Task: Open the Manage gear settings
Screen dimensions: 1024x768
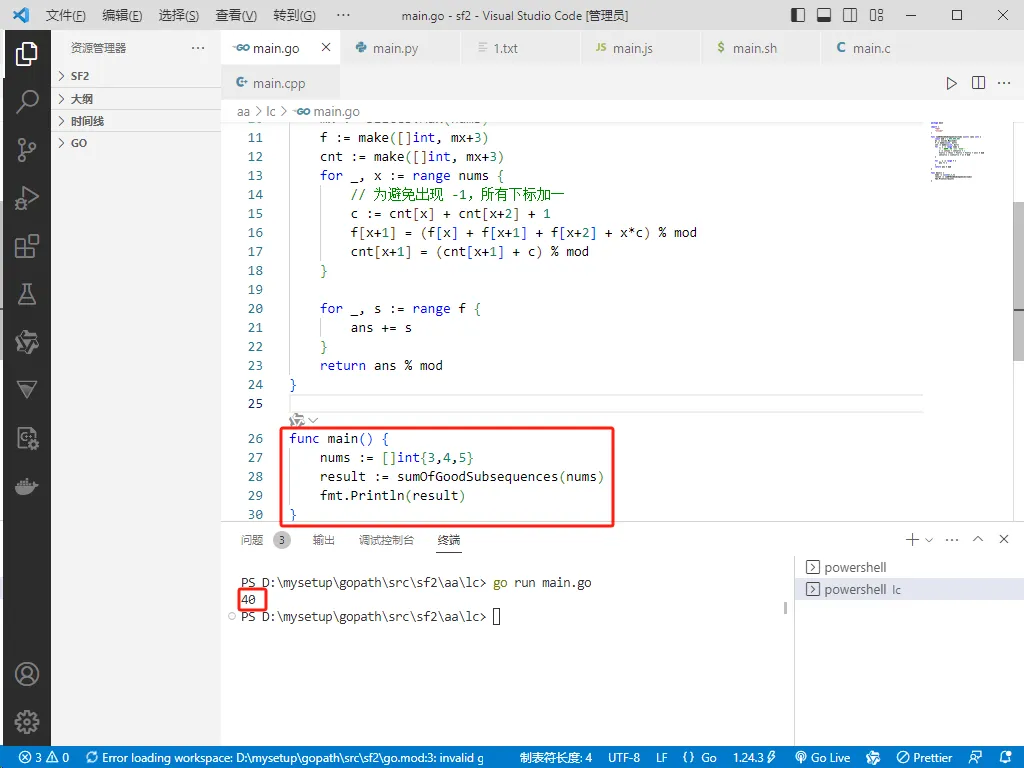Action: click(26, 722)
